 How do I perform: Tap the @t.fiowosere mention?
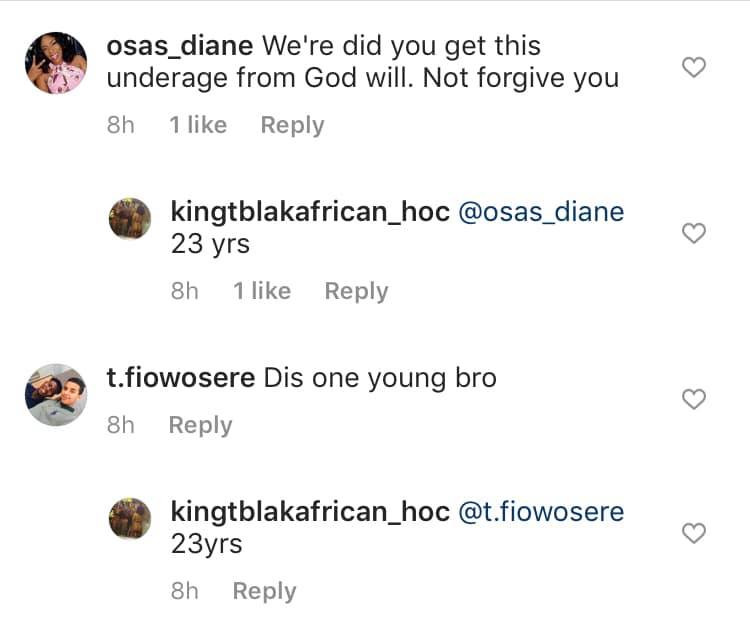tap(540, 512)
